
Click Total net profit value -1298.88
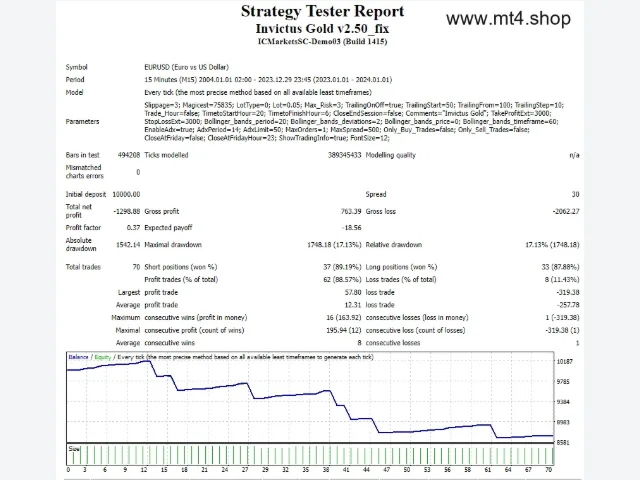point(127,211)
